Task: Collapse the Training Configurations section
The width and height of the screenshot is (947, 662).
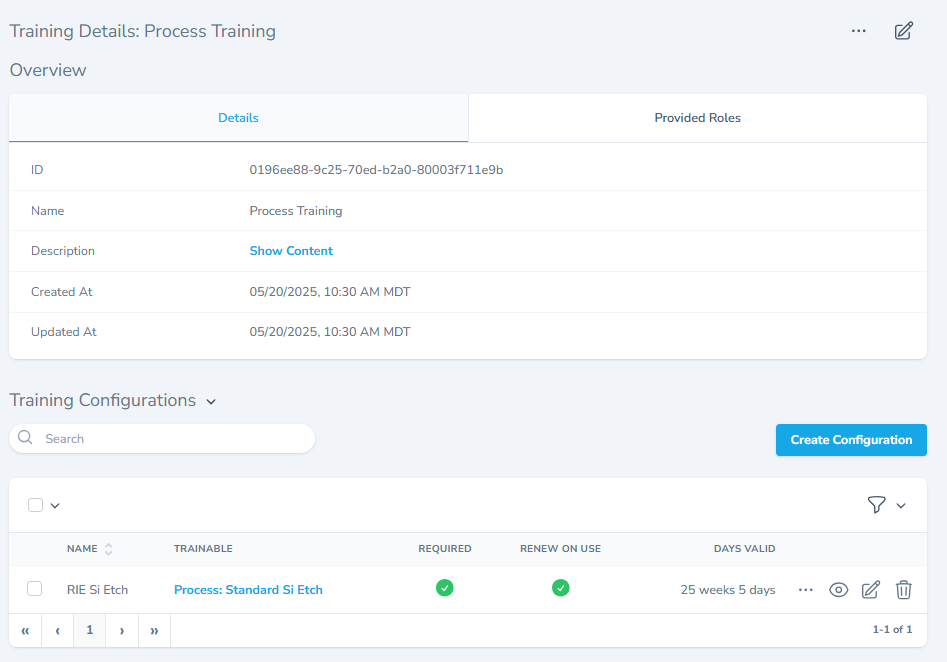Action: 211,402
